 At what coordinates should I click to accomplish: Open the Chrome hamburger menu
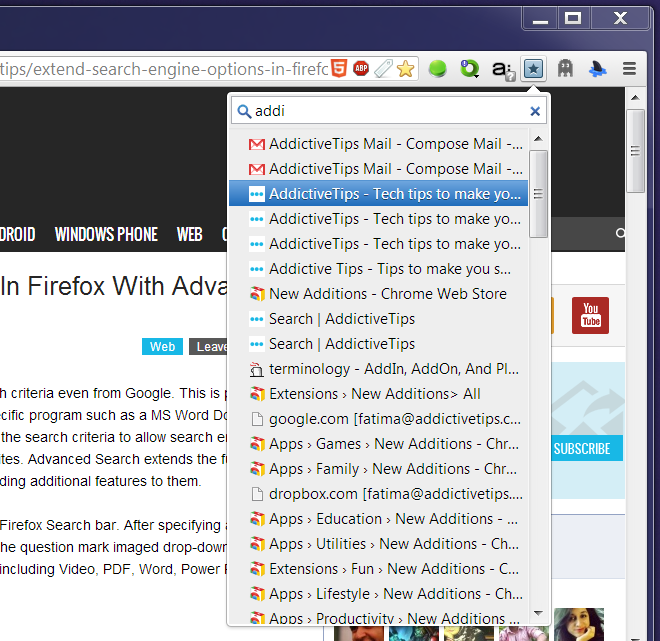pyautogui.click(x=629, y=69)
